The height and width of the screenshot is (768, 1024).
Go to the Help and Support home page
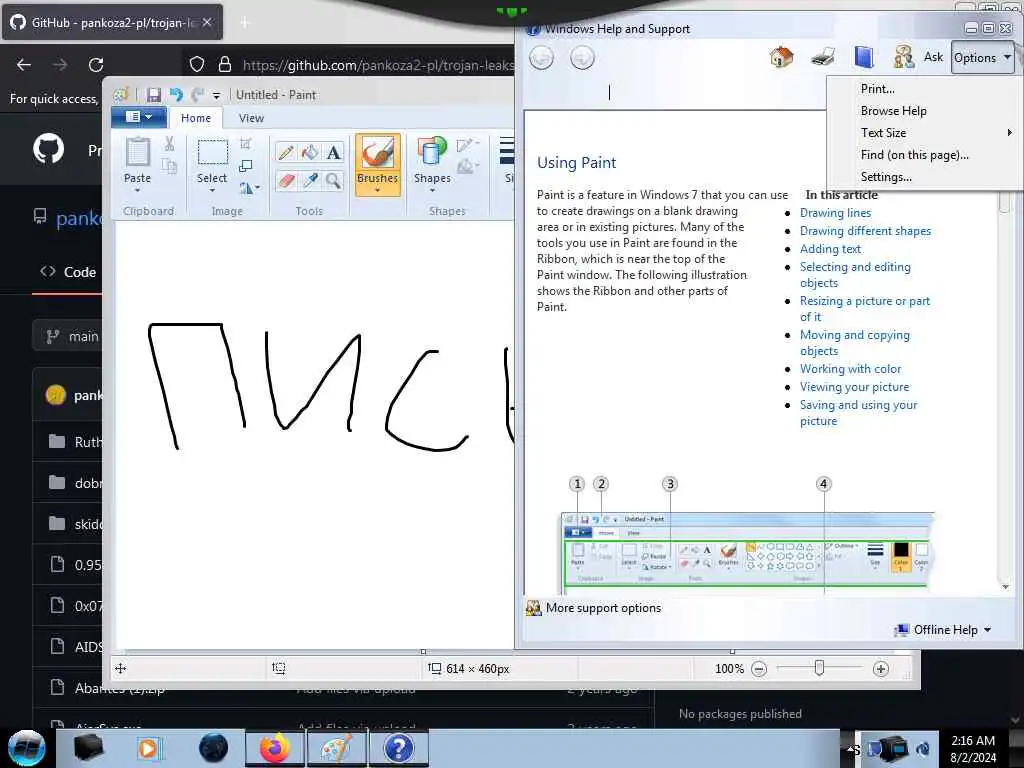click(x=781, y=57)
